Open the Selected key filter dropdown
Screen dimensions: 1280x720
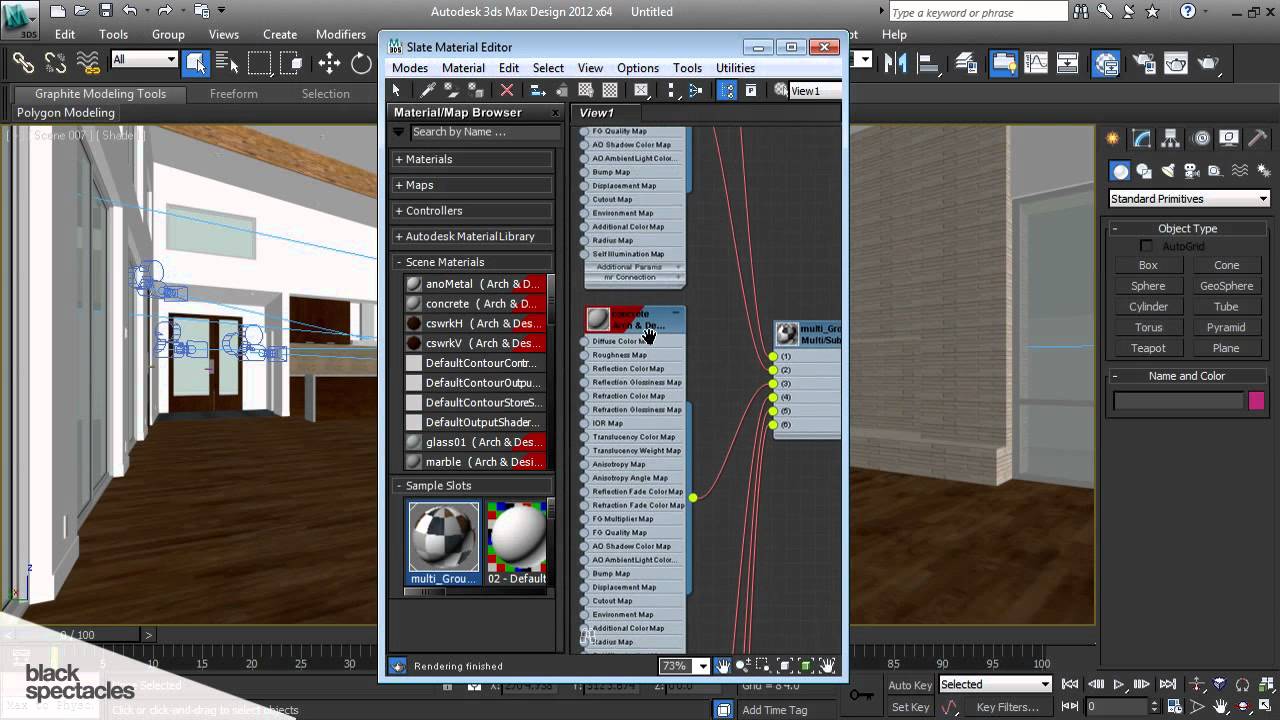(x=995, y=685)
